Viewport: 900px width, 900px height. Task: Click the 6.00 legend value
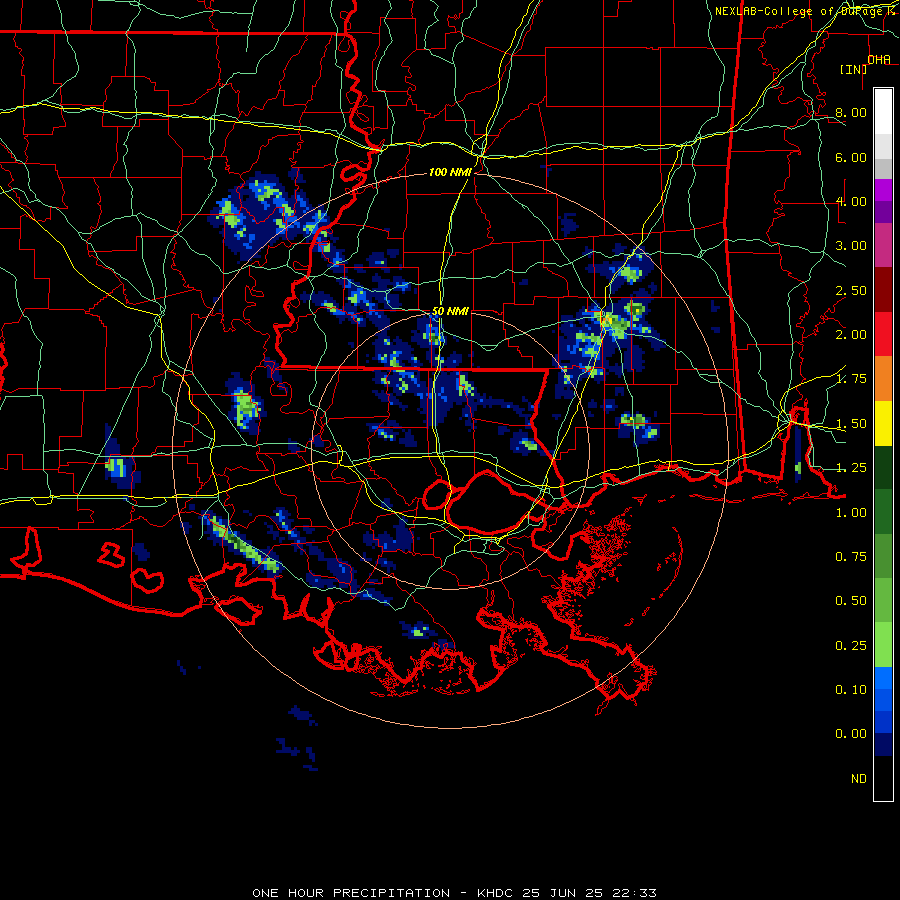coord(851,157)
